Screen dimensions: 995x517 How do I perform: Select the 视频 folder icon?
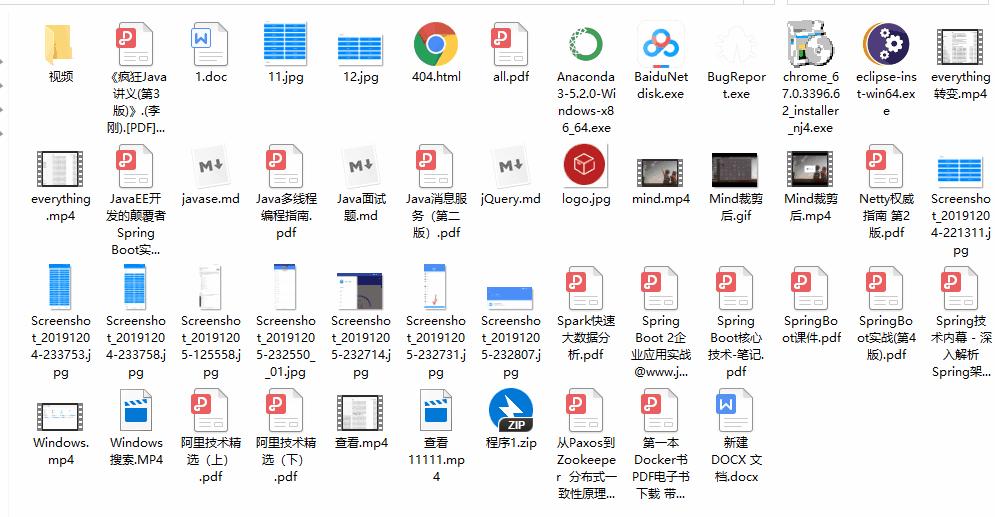click(x=59, y=44)
